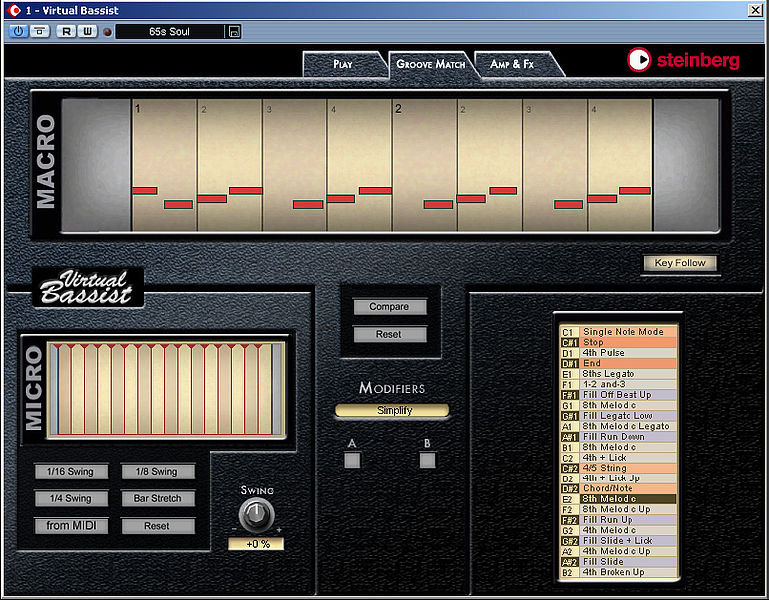Select highlighted E2 8th Melodic style
The height and width of the screenshot is (600, 769).
pos(618,499)
